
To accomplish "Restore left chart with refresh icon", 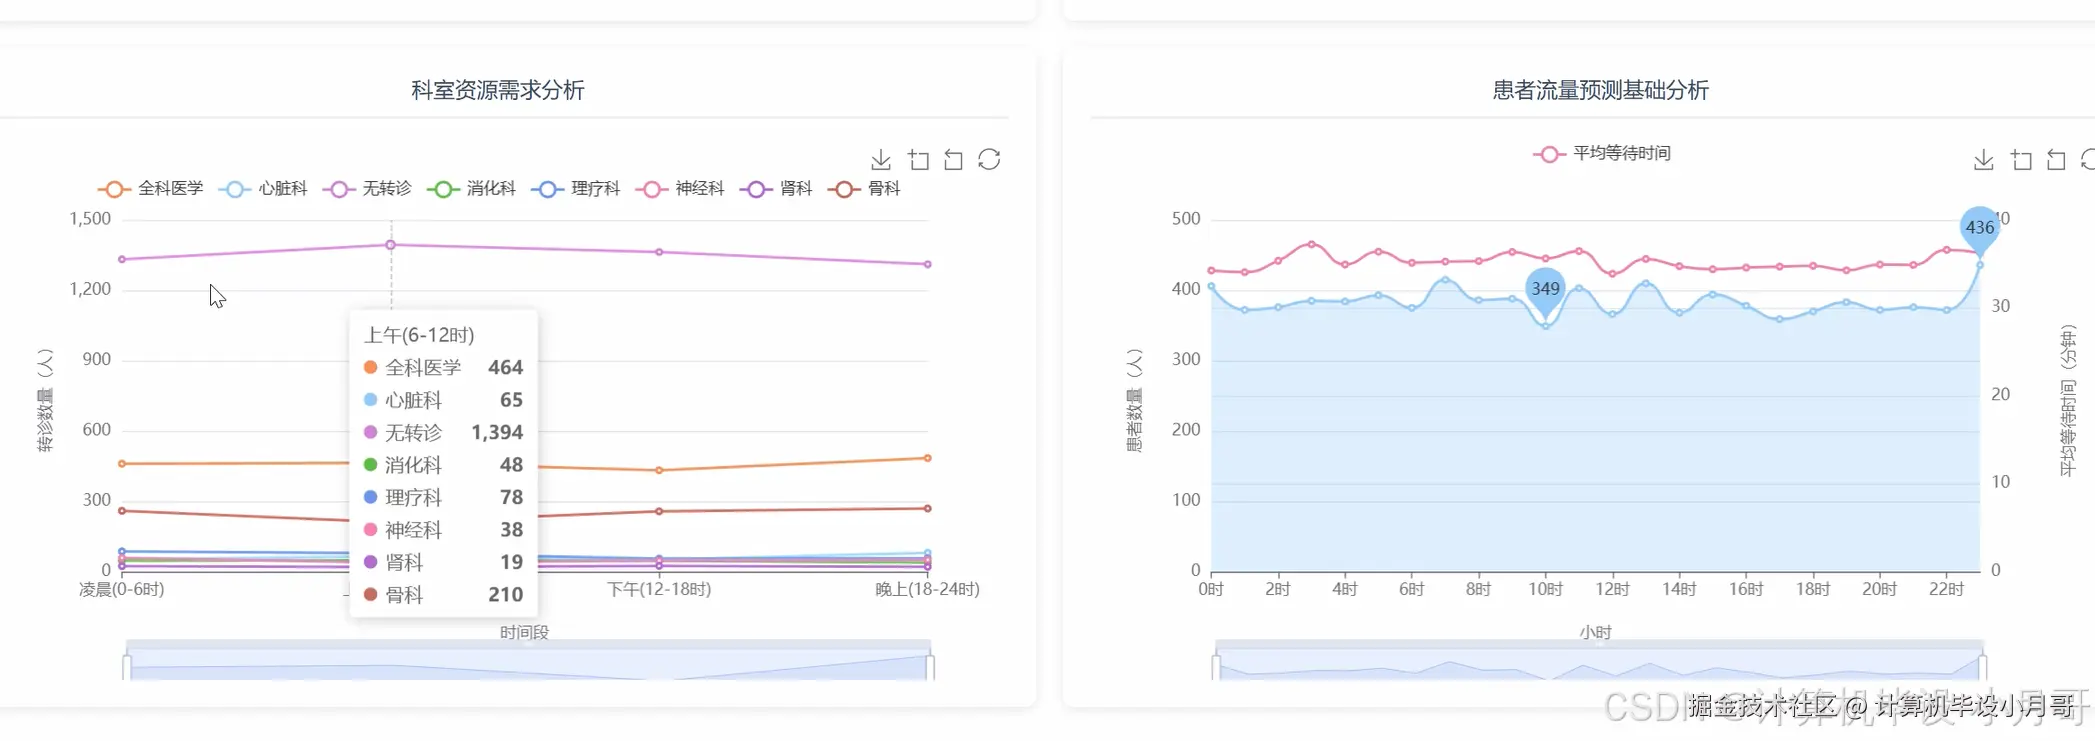I will point(989,160).
